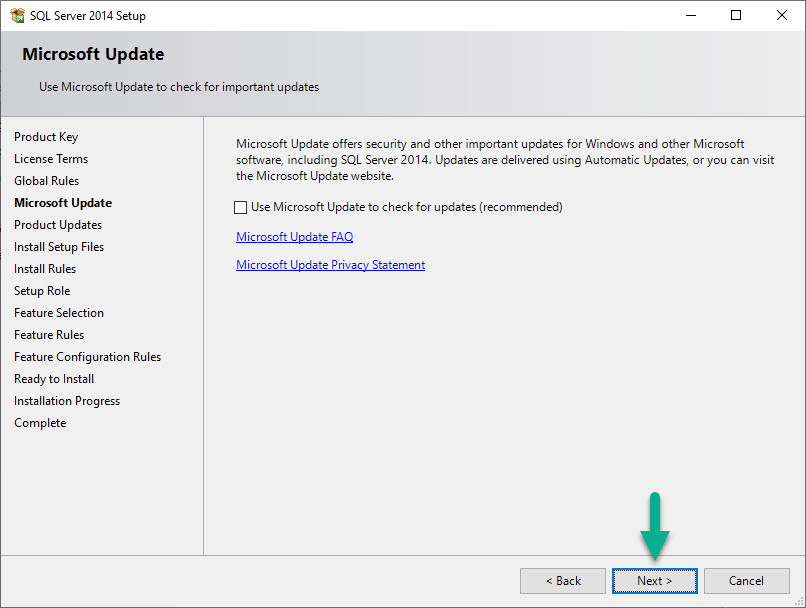Click 'Use Microsoft Update to check for important updates' subtitle
This screenshot has width=806, height=608.
coord(179,87)
